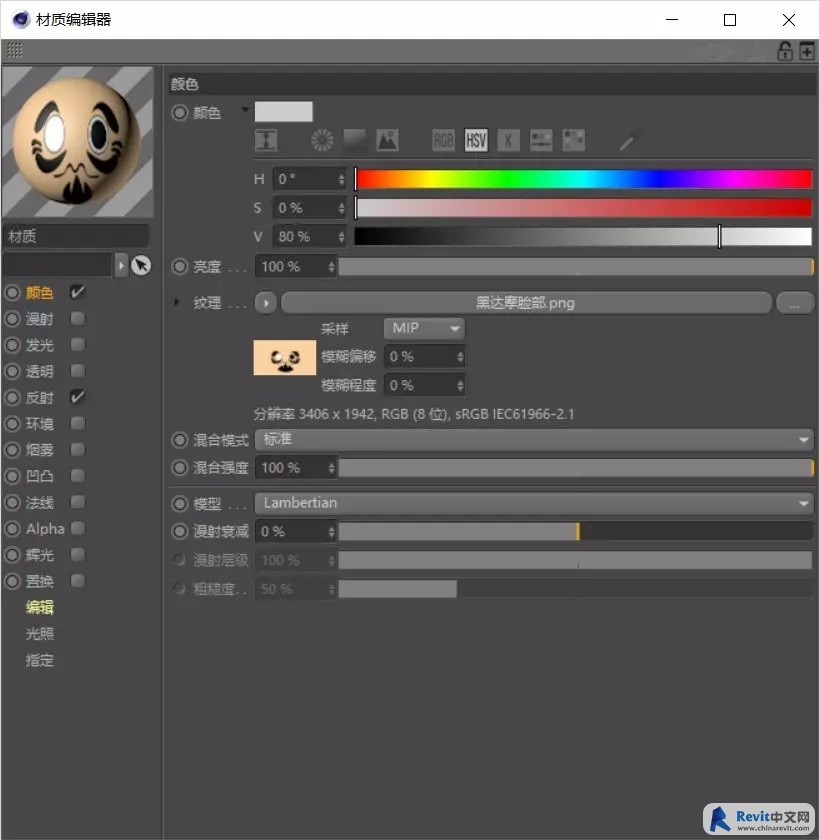Image resolution: width=820 pixels, height=840 pixels.
Task: Select the 漫射 channel in the list
Action: 40,319
